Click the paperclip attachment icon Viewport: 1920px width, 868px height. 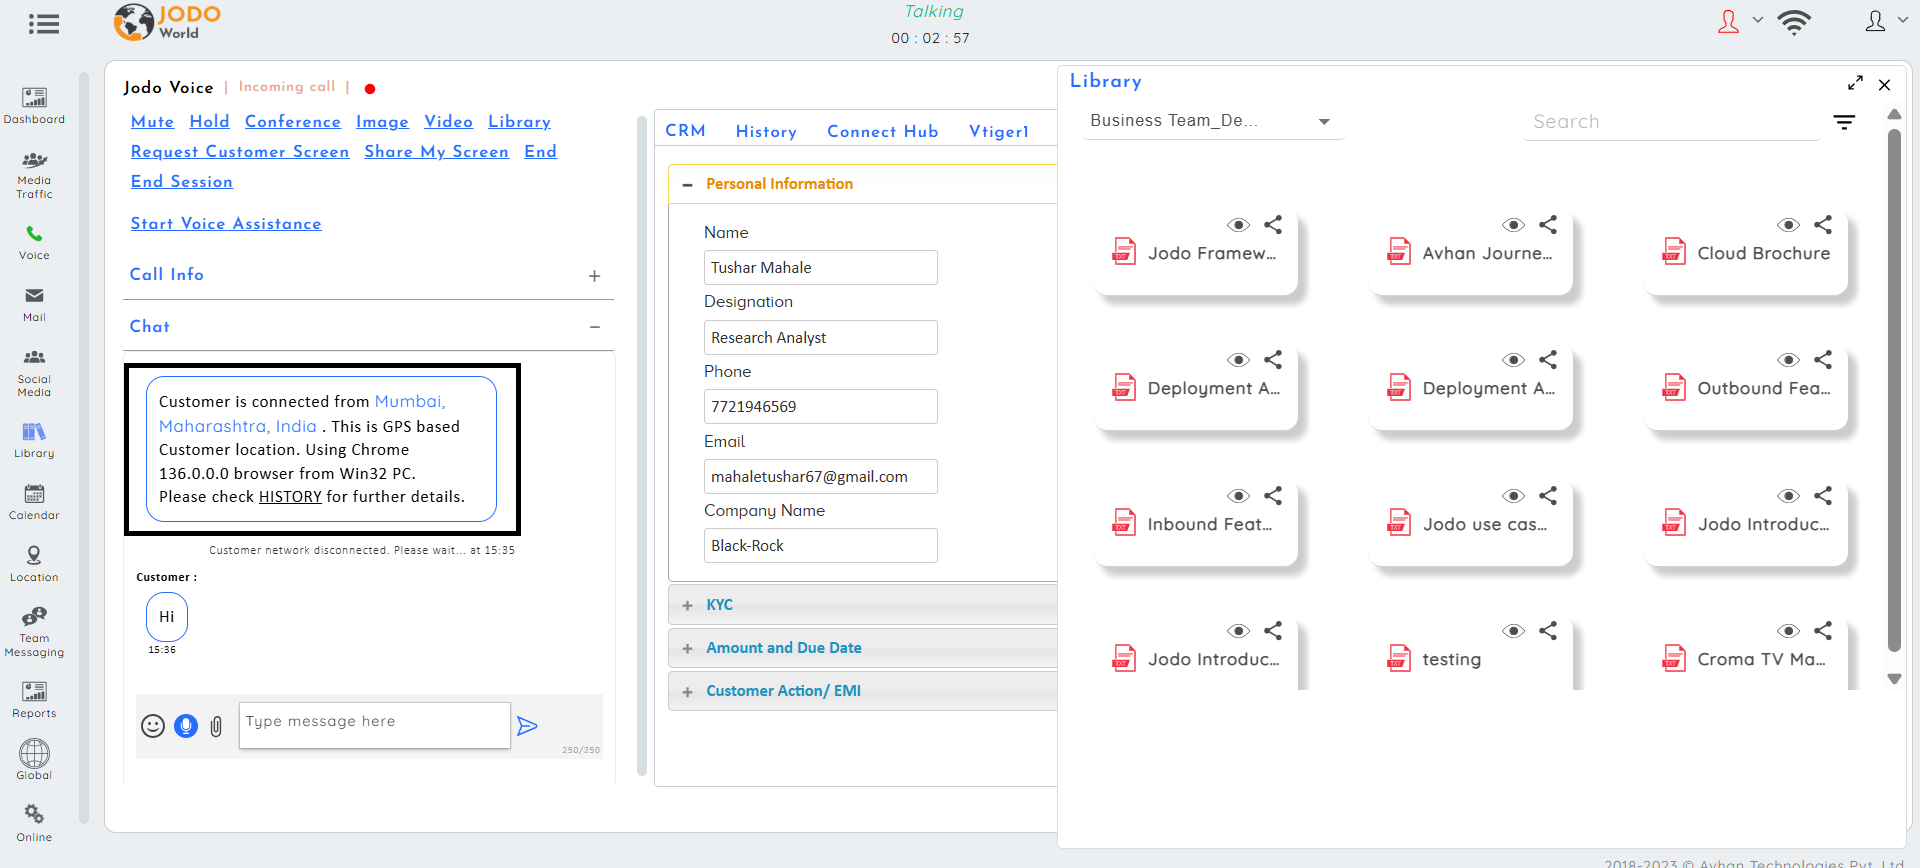[x=216, y=726]
